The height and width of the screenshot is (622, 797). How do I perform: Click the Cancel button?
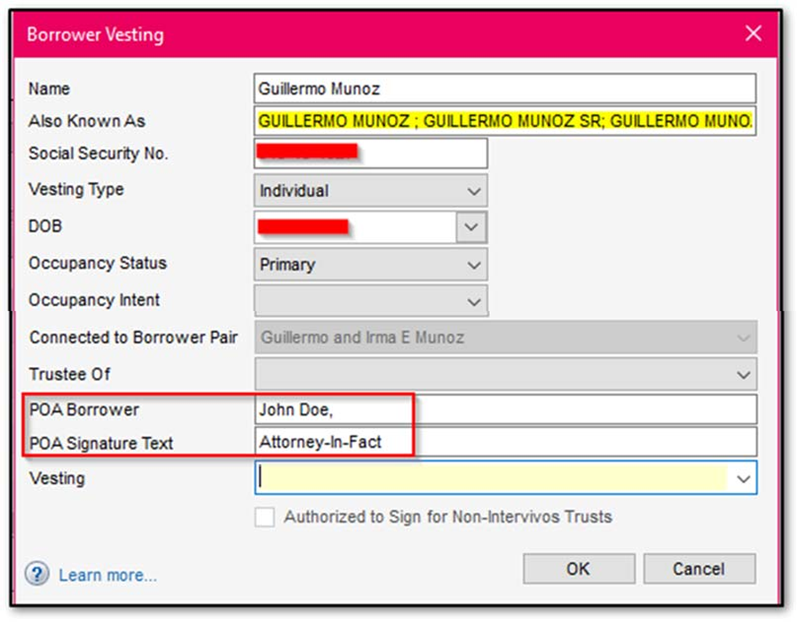[698, 569]
